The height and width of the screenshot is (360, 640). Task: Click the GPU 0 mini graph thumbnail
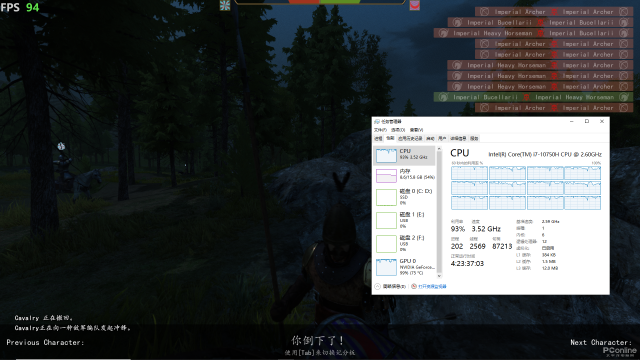coord(386,267)
